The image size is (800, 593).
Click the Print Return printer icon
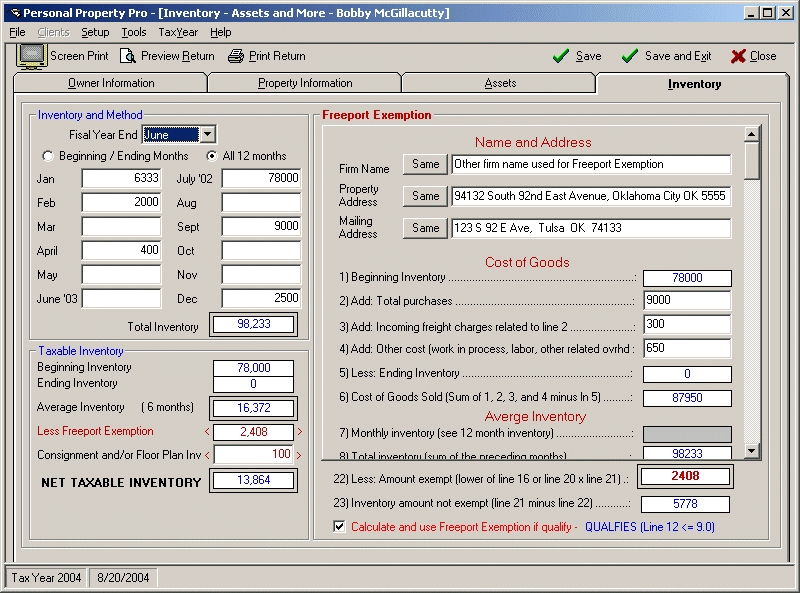(x=236, y=56)
